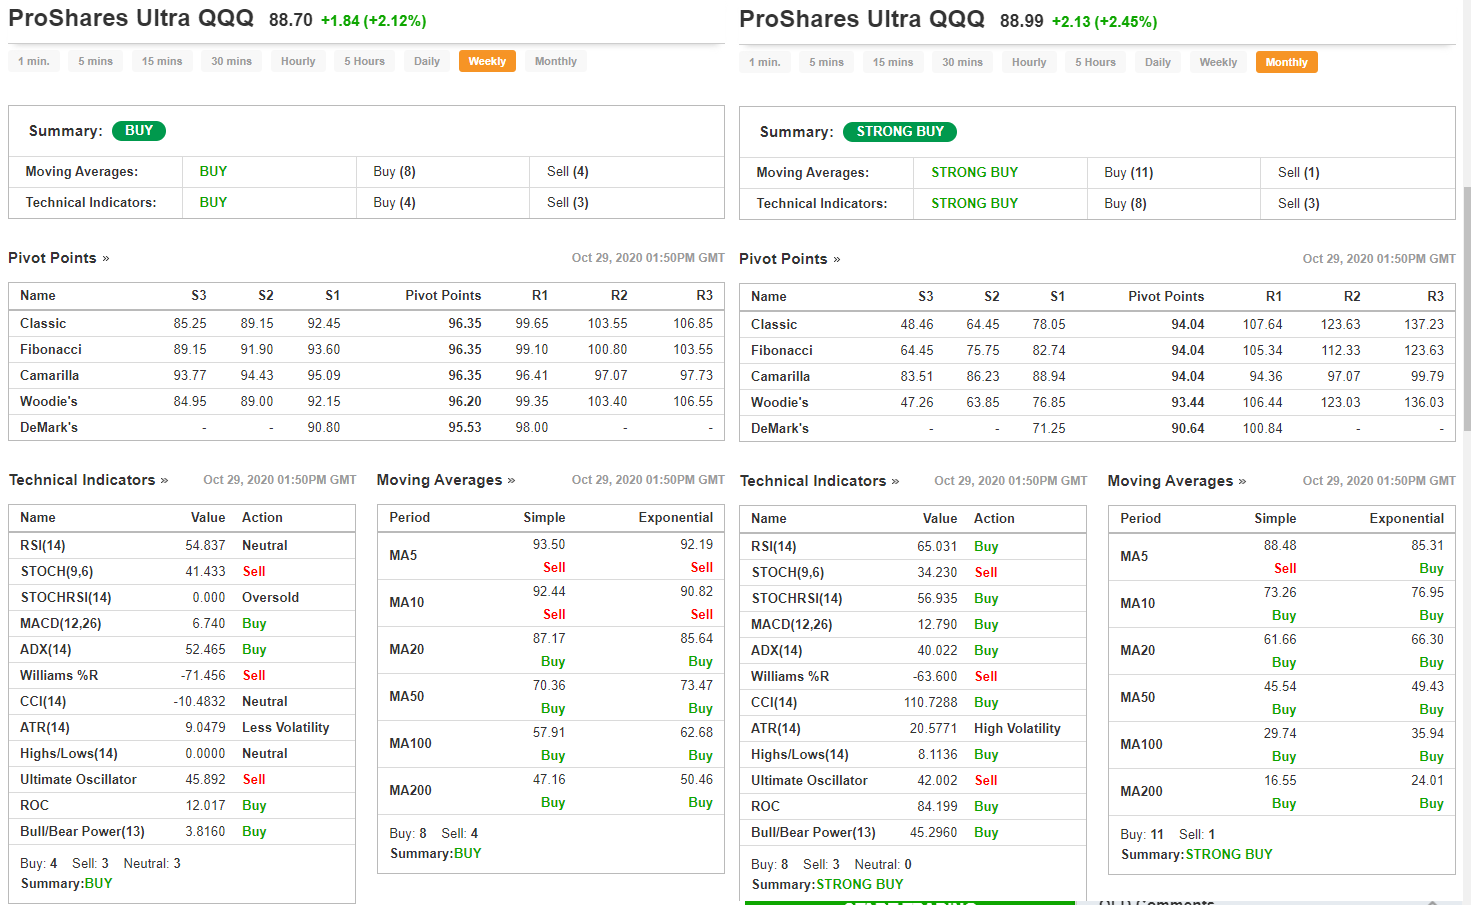This screenshot has width=1471, height=905.
Task: Select the 1 min. tab in the left panel
Action: coord(34,61)
